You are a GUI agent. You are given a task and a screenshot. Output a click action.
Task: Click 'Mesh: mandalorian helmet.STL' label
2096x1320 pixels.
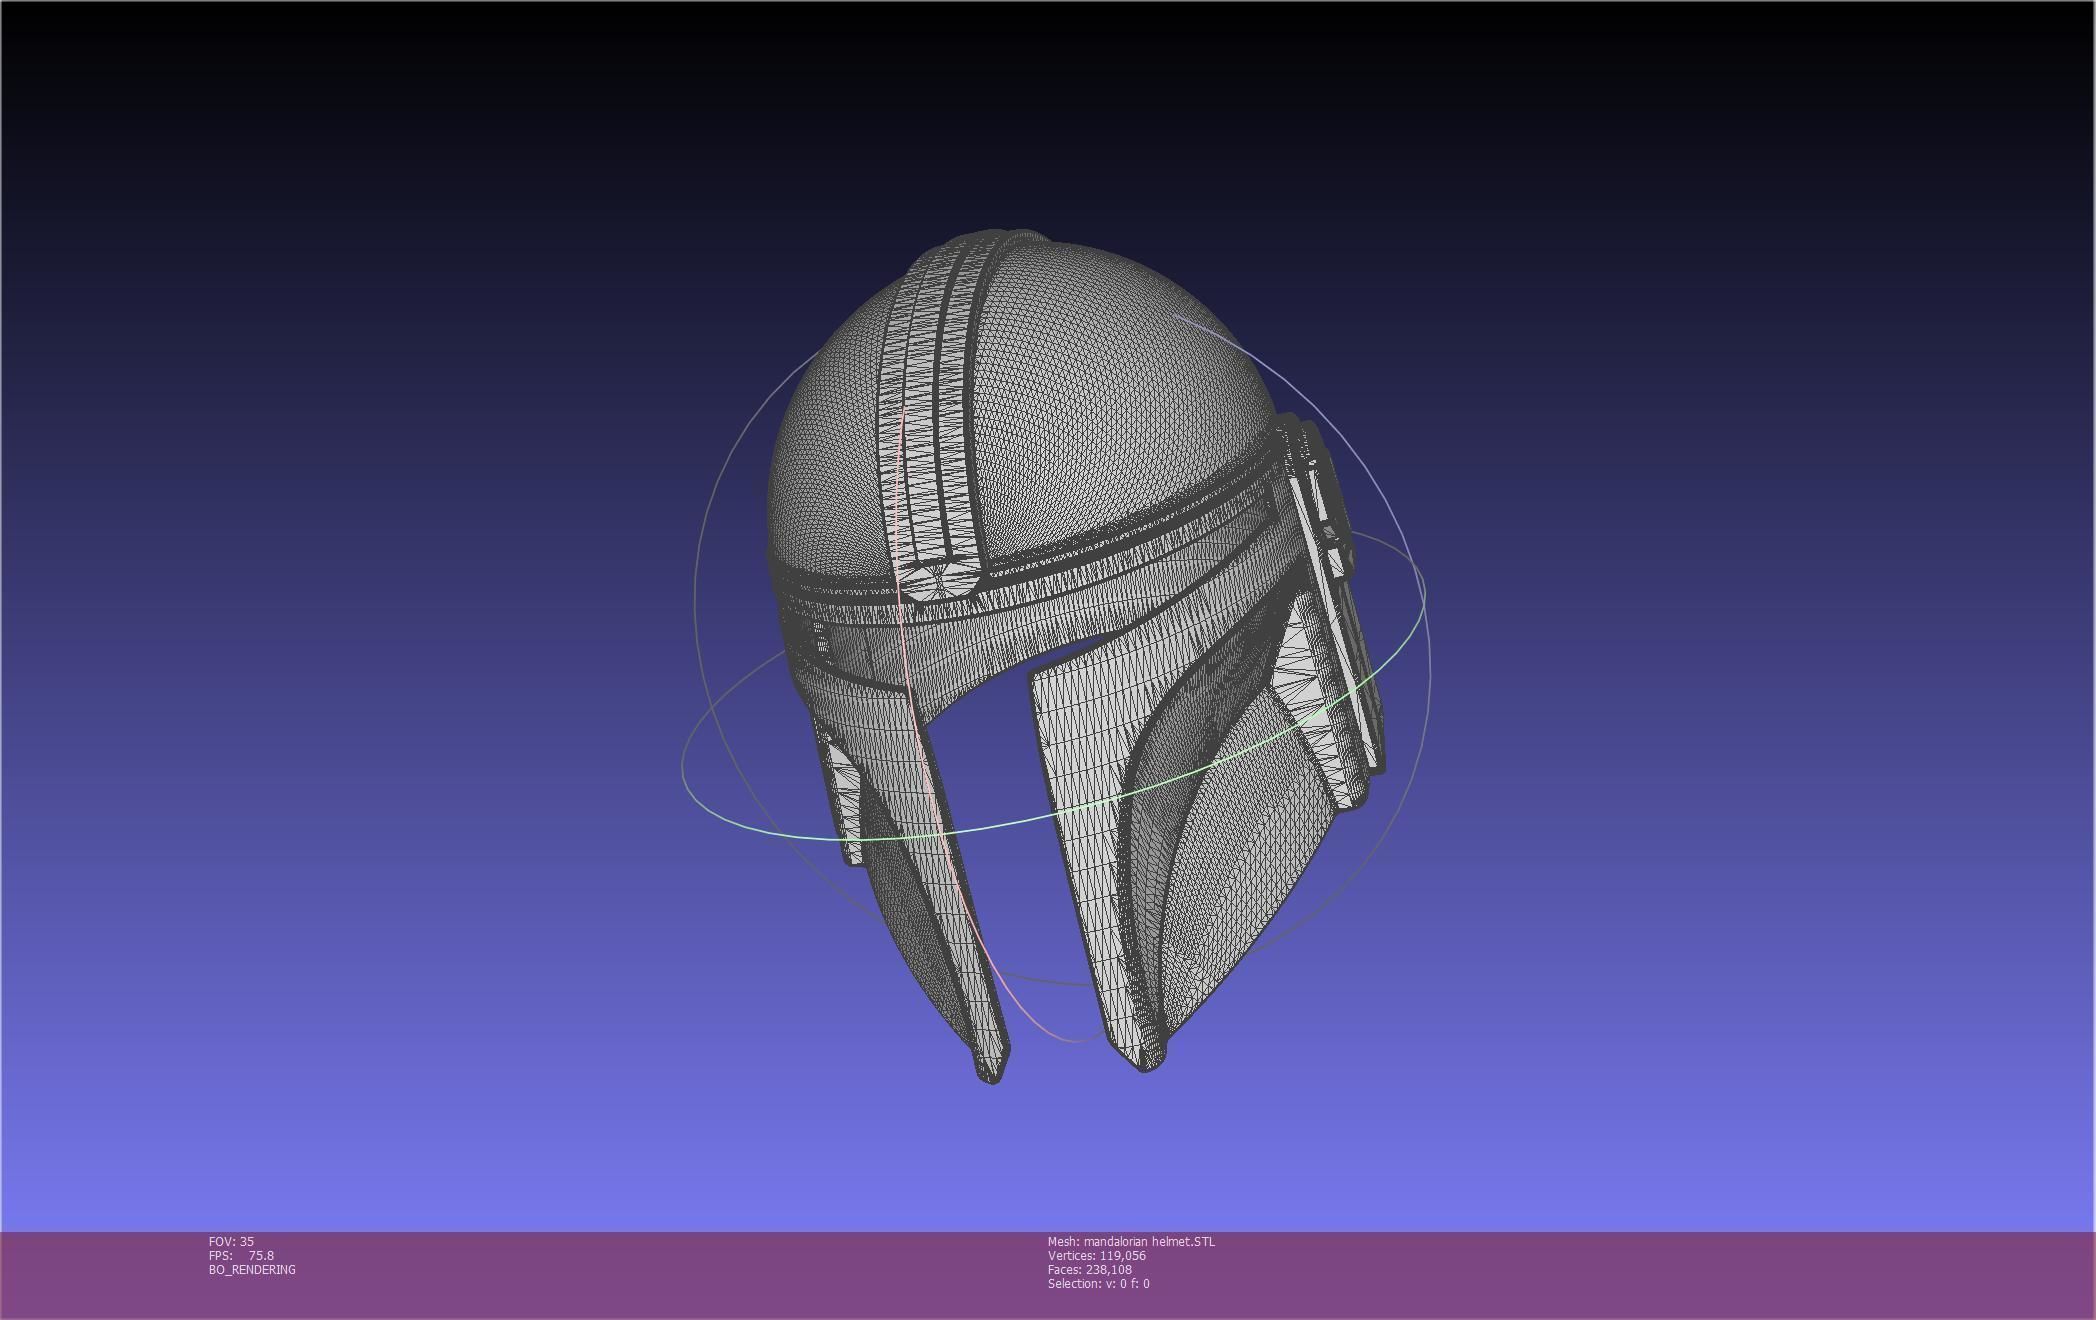(1131, 1241)
